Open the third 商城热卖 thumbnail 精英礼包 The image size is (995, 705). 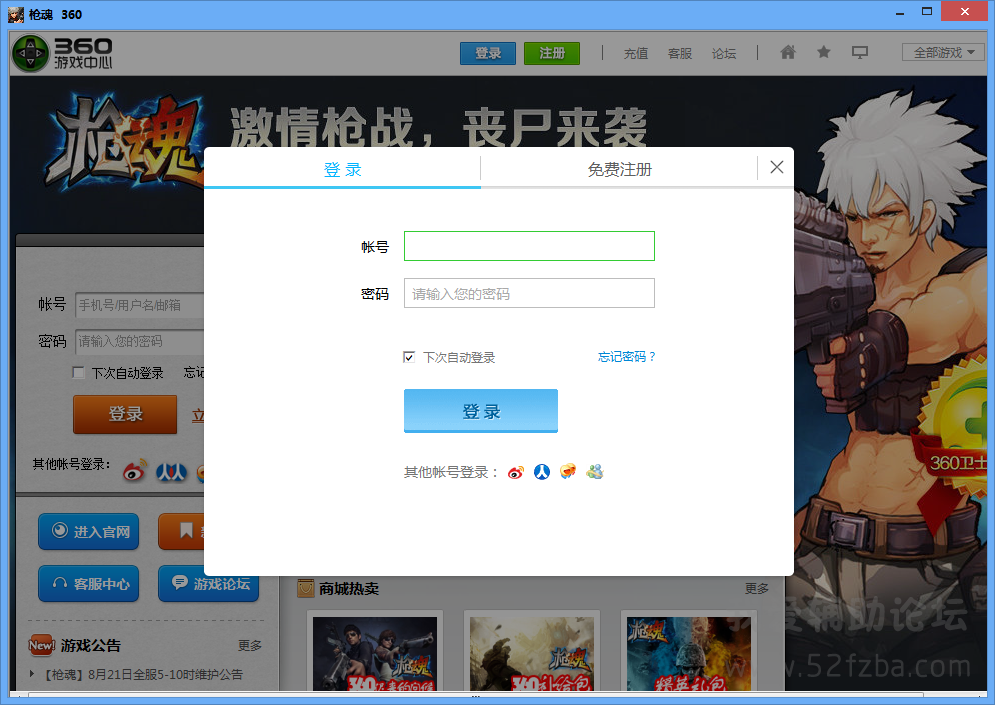(689, 653)
